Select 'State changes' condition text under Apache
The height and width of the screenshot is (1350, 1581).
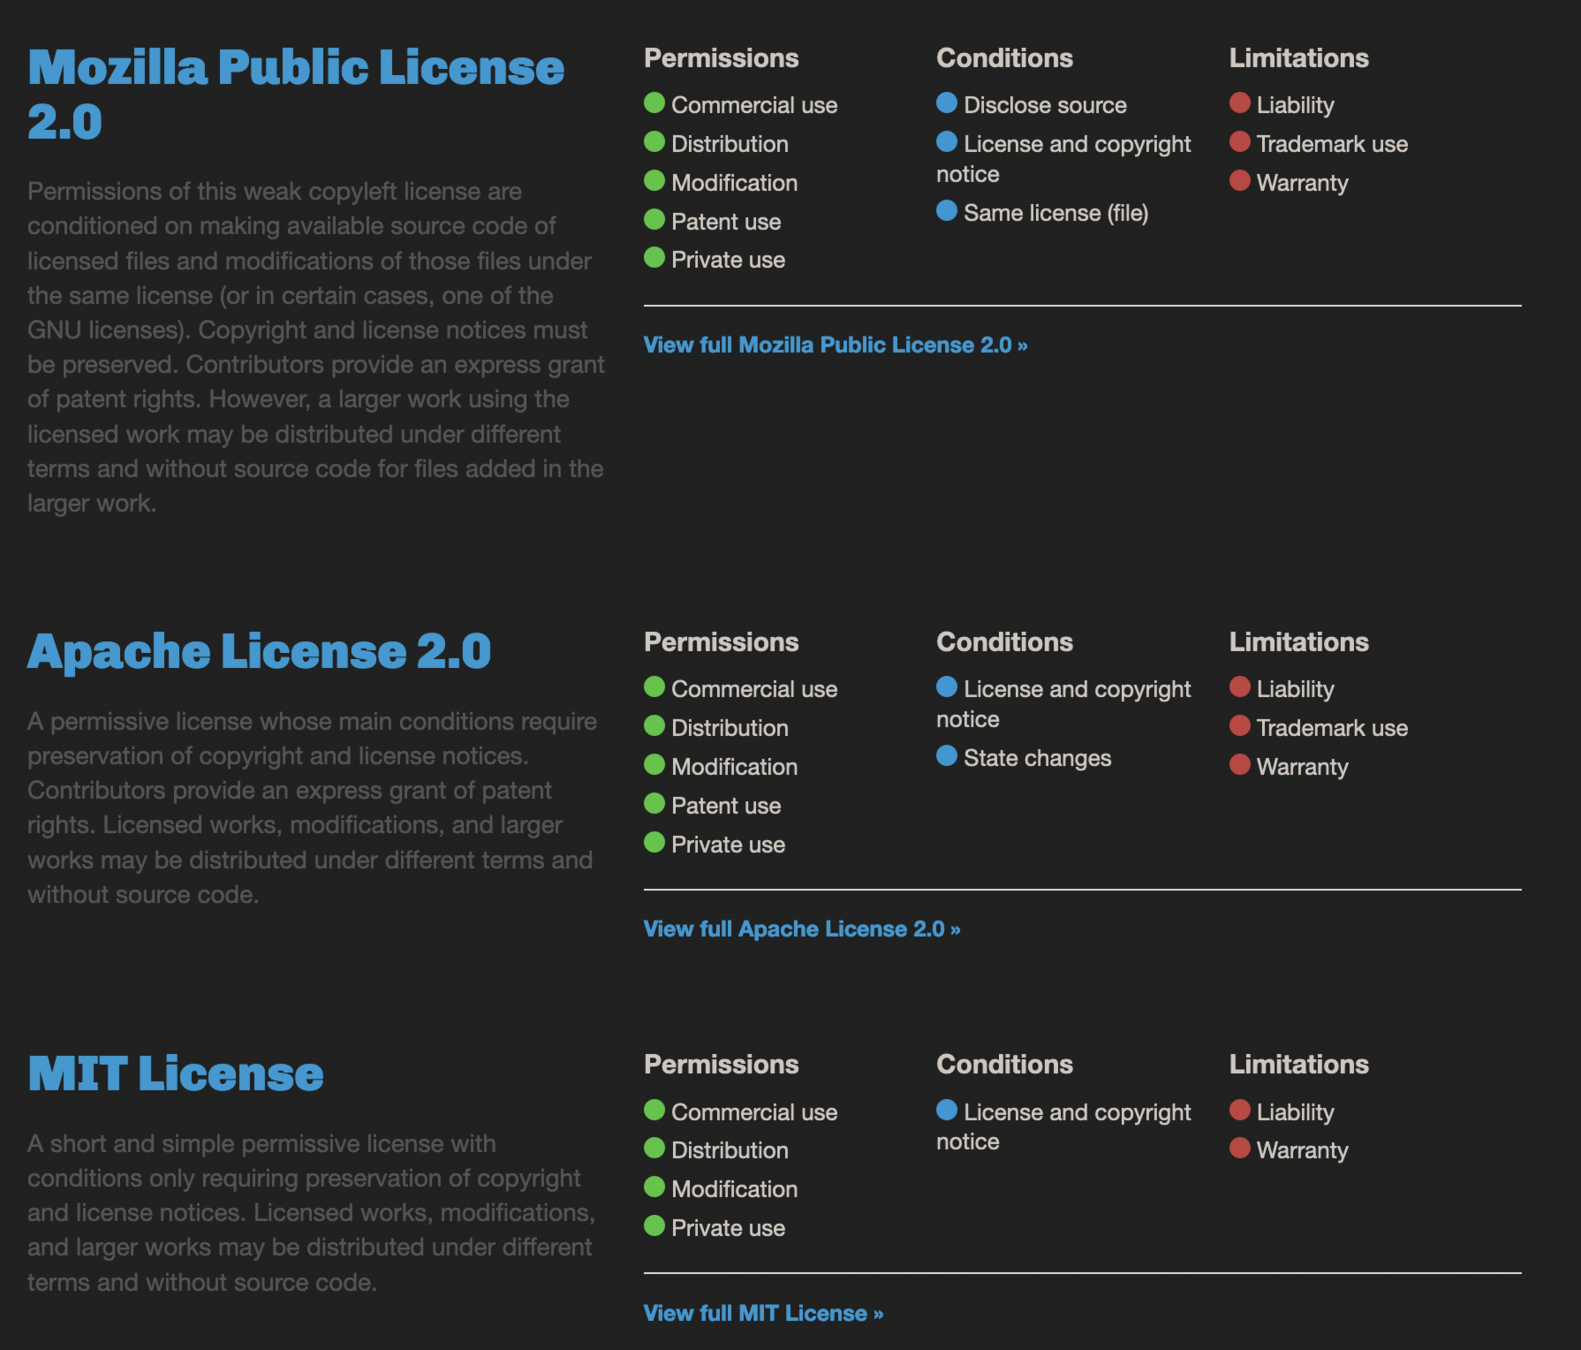pyautogui.click(x=1037, y=758)
